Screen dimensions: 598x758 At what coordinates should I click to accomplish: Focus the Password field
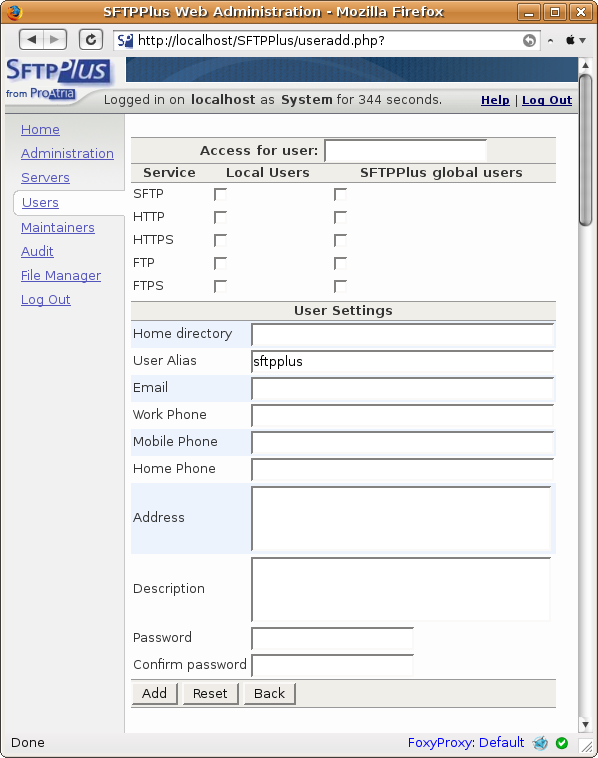(x=333, y=638)
